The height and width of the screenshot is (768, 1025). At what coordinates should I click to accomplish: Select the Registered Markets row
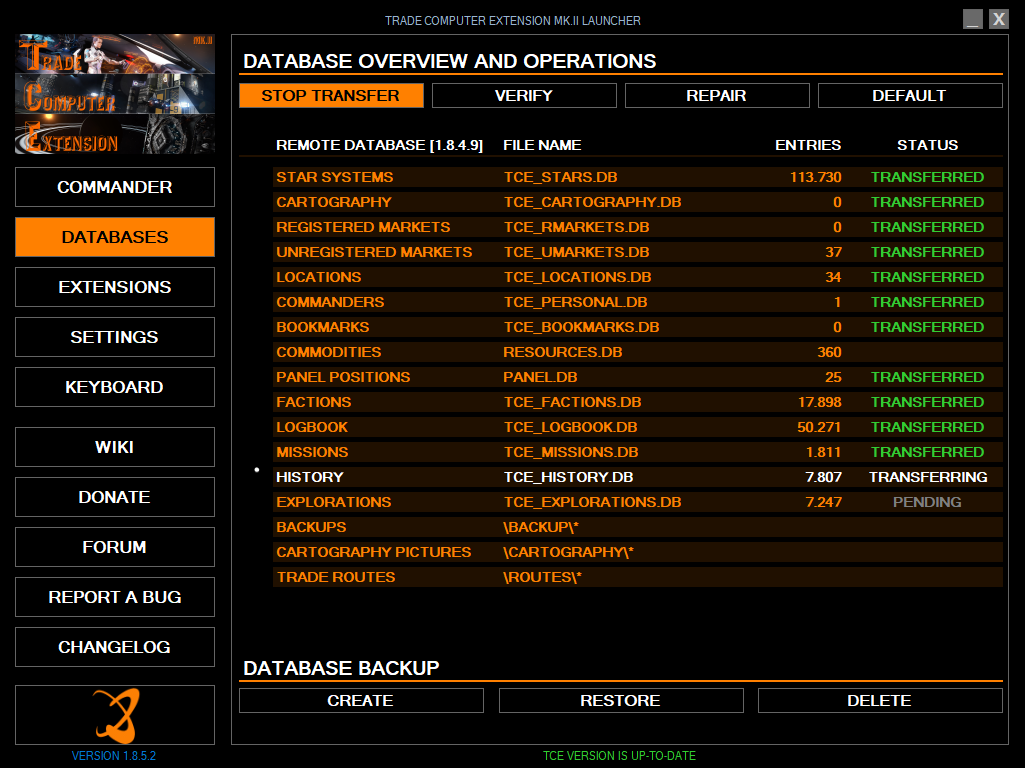tap(637, 227)
